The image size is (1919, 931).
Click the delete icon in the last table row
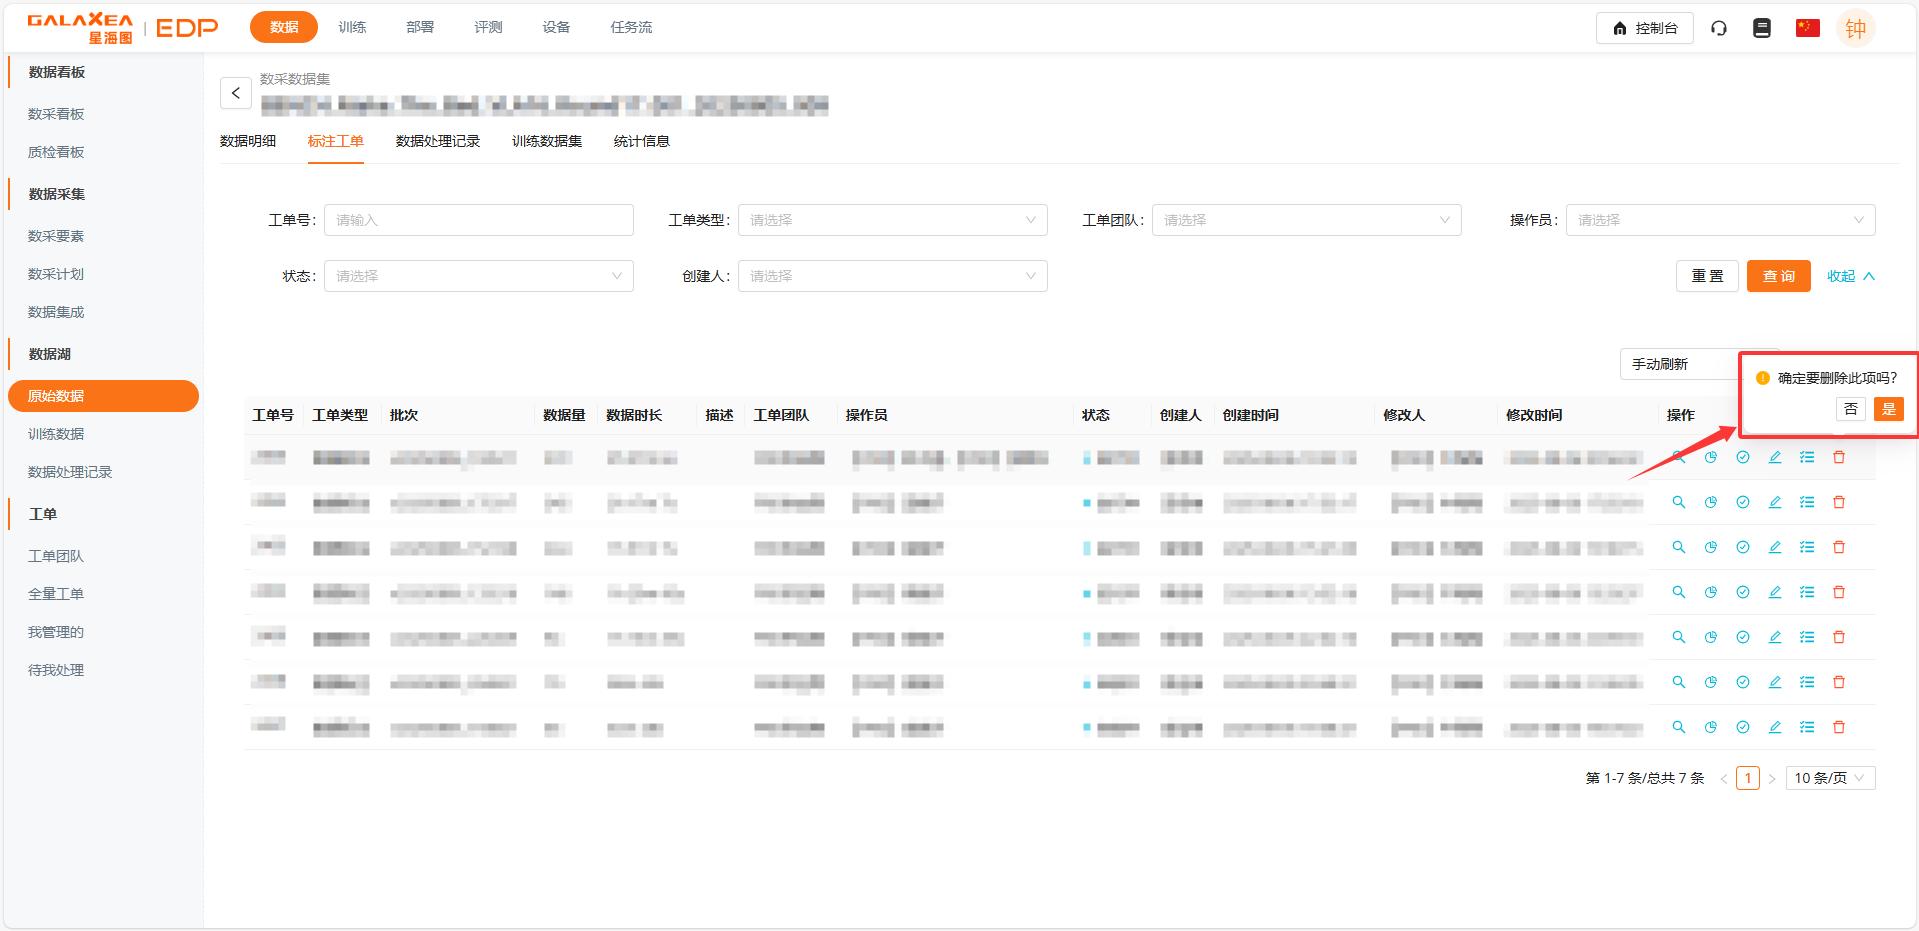pyautogui.click(x=1838, y=727)
